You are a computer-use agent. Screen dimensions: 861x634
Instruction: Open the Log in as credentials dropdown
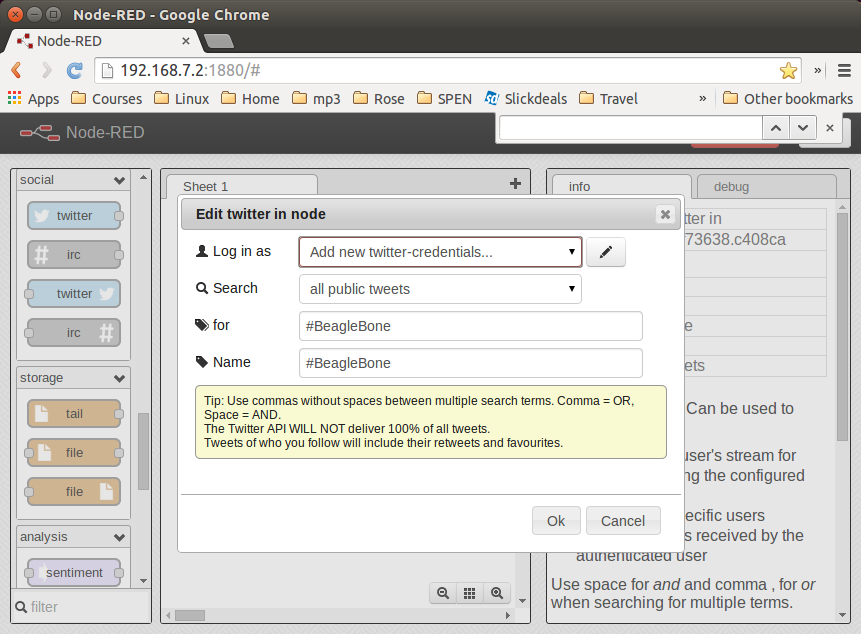440,252
